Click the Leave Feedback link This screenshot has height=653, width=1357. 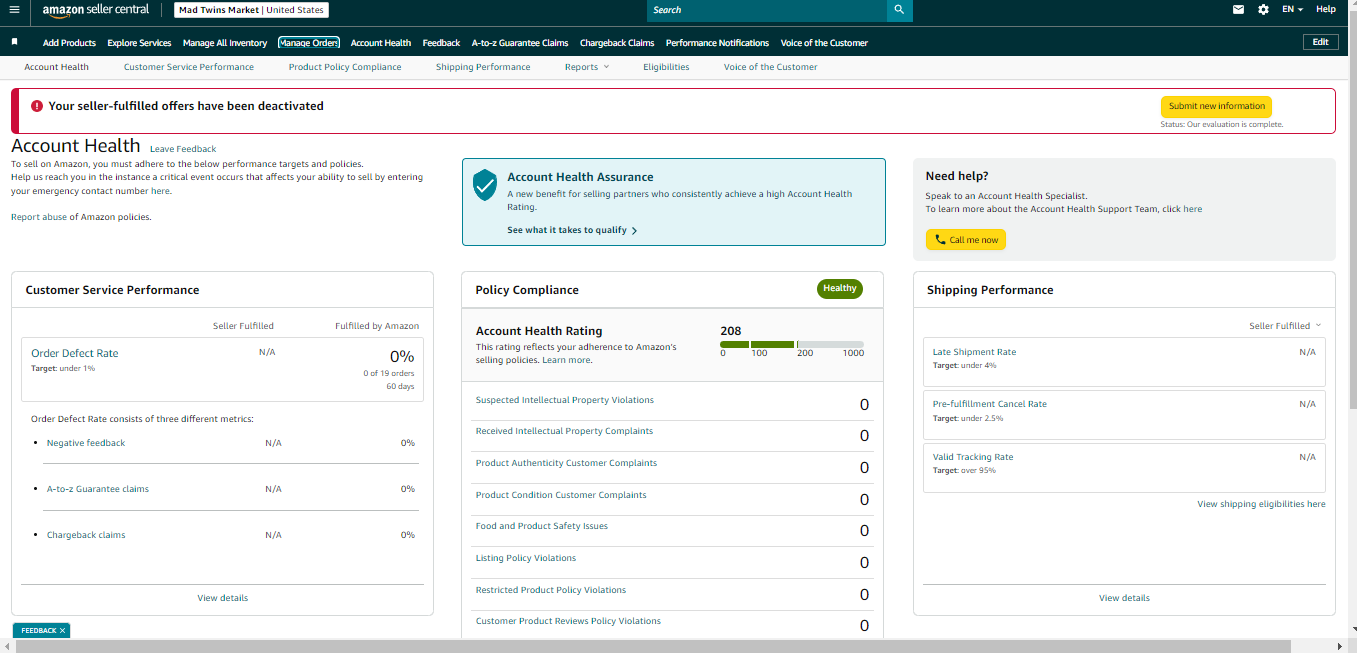tap(183, 149)
